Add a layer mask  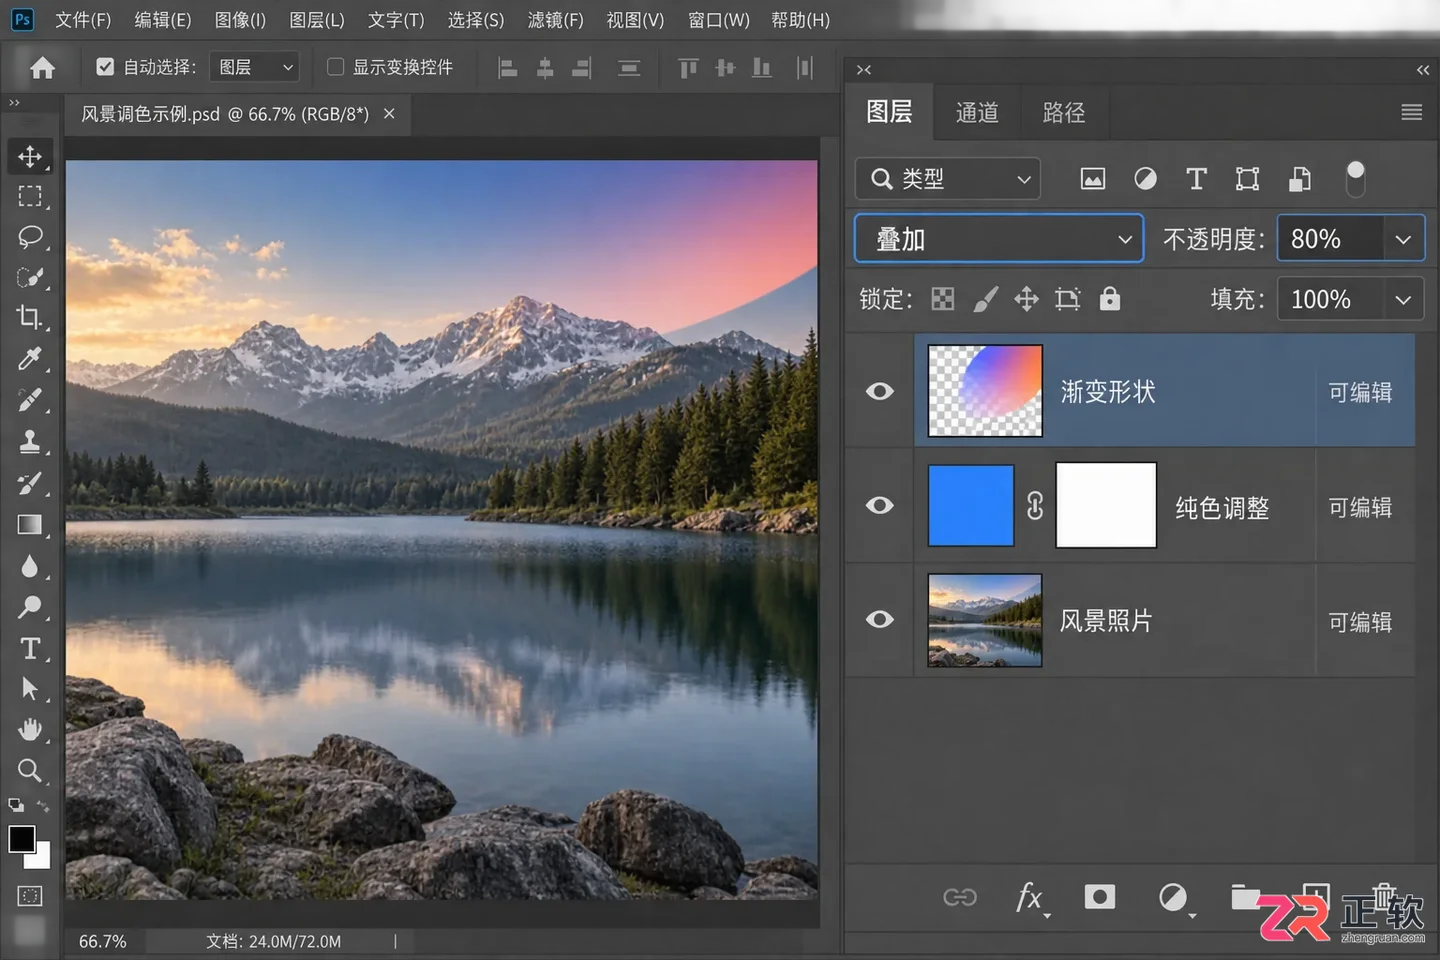point(1100,897)
